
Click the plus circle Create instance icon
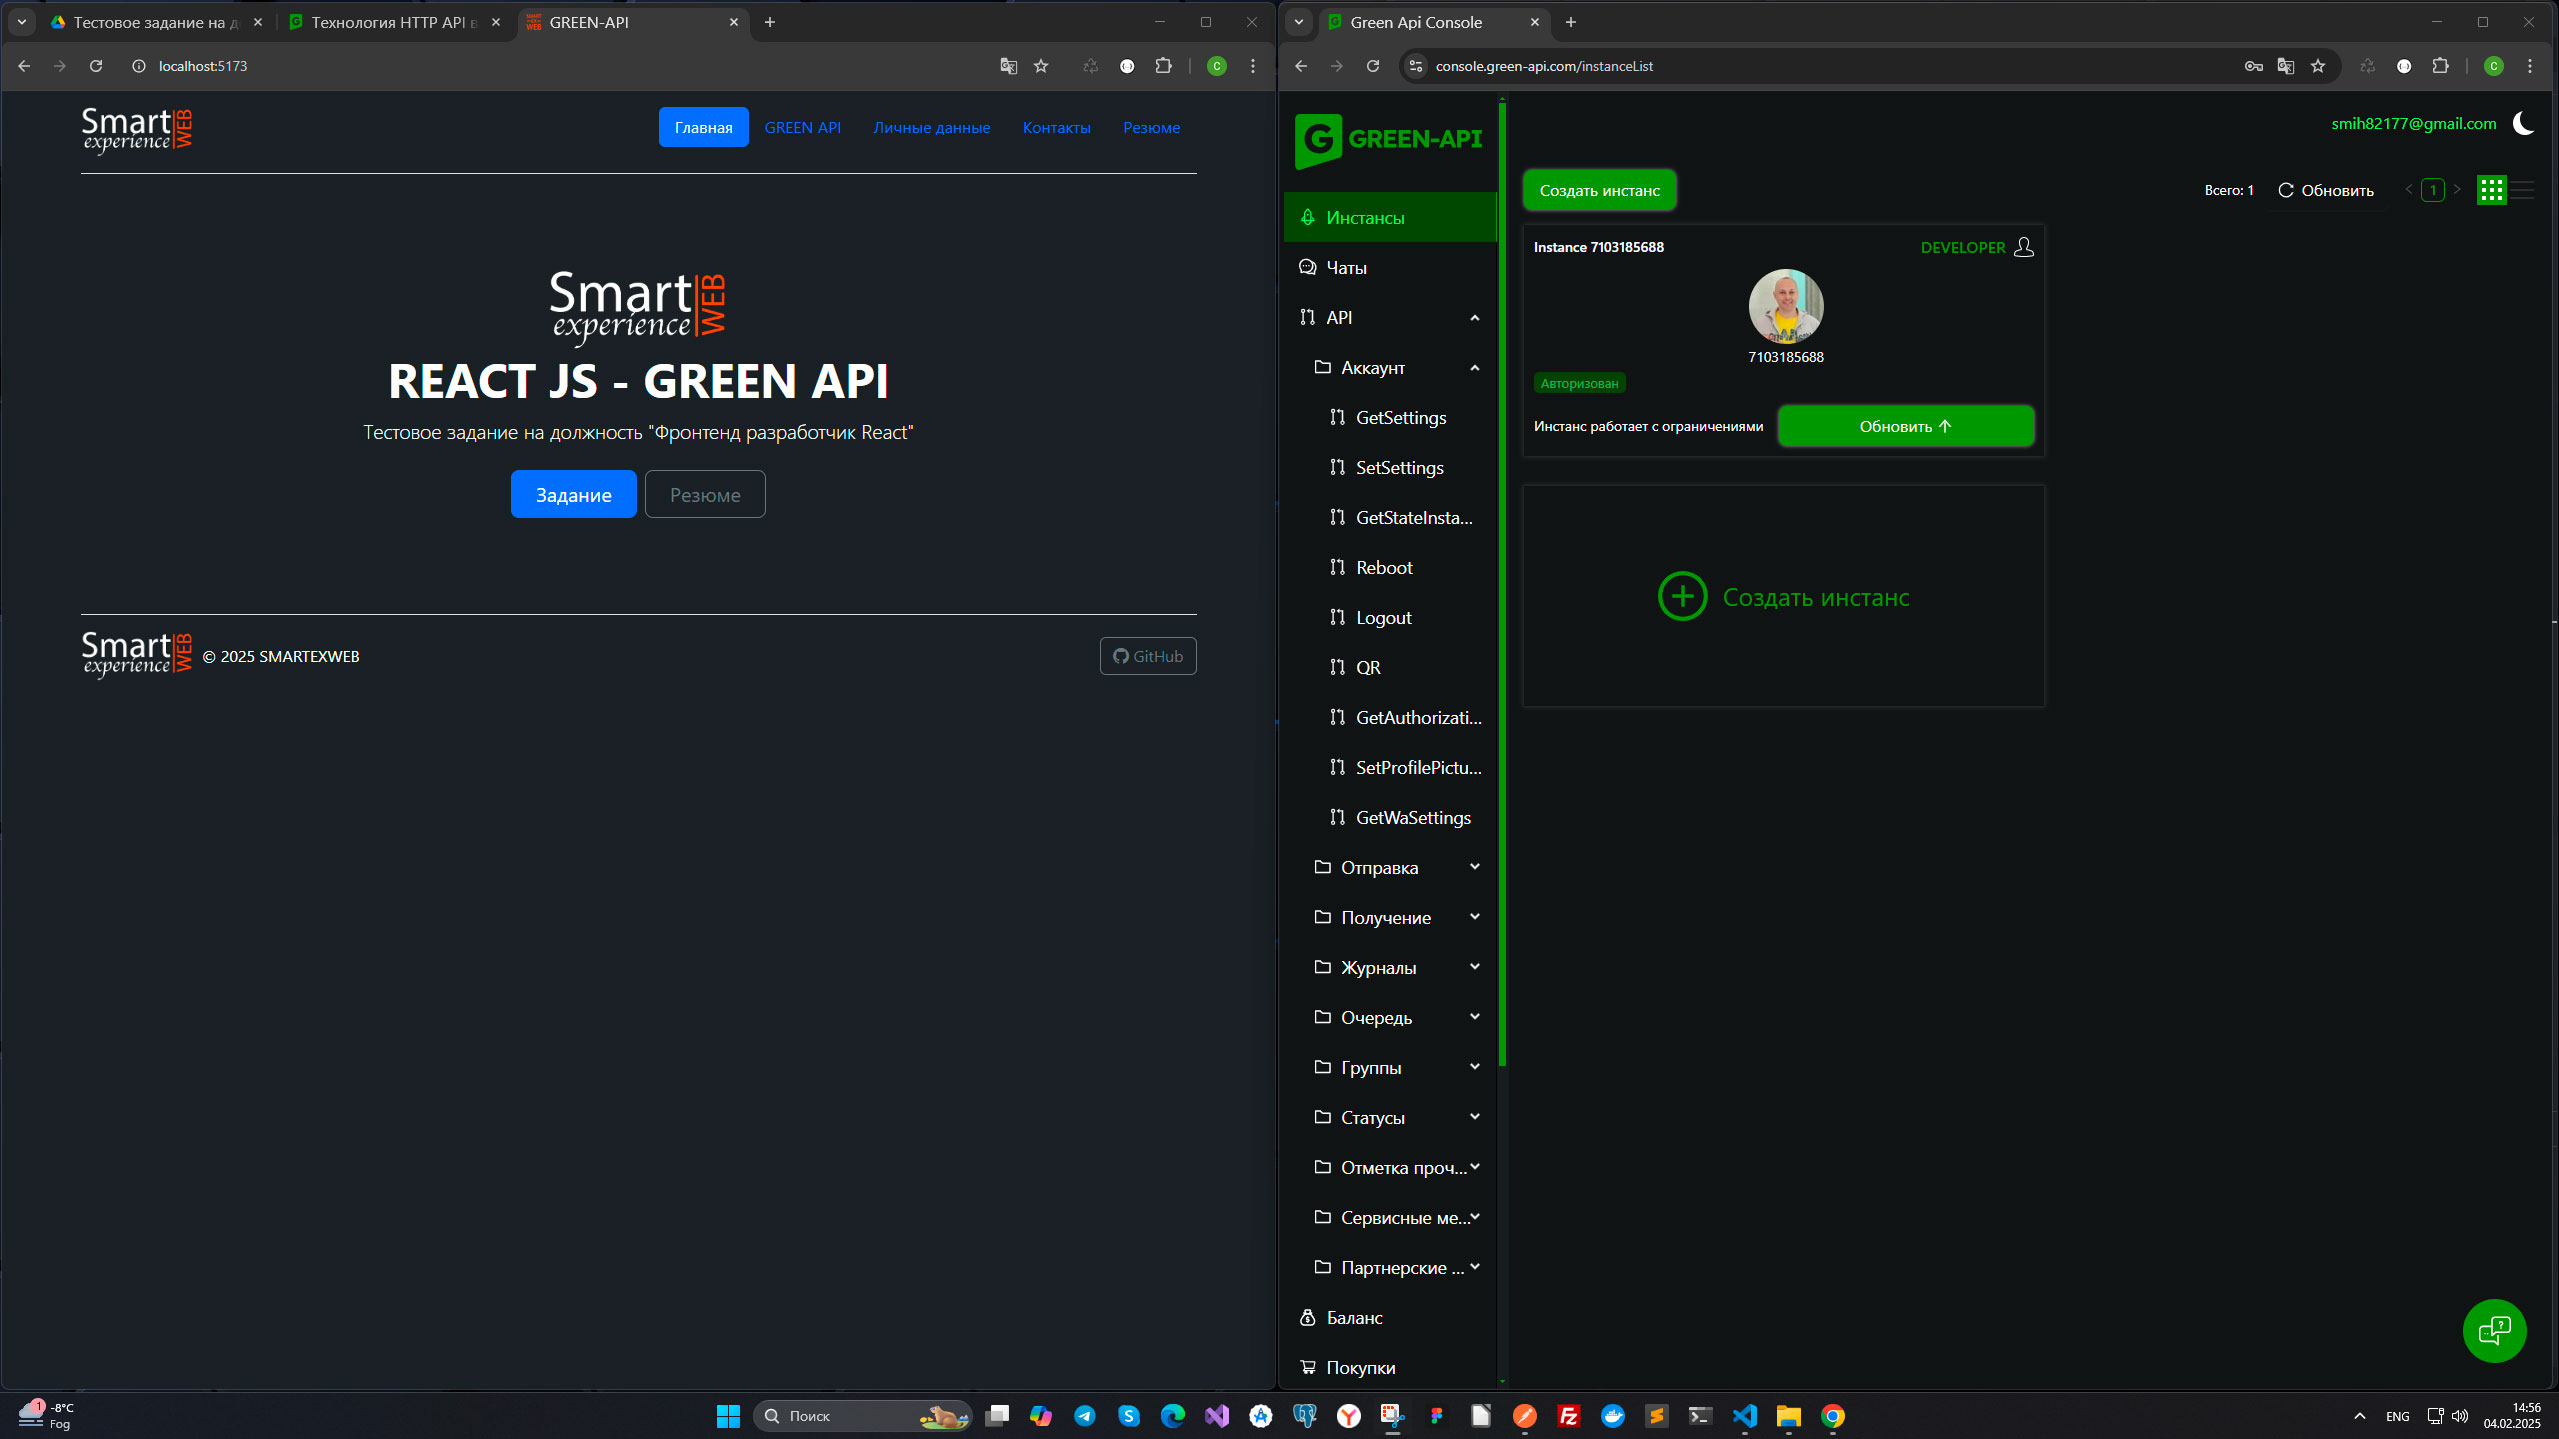[x=1682, y=597]
